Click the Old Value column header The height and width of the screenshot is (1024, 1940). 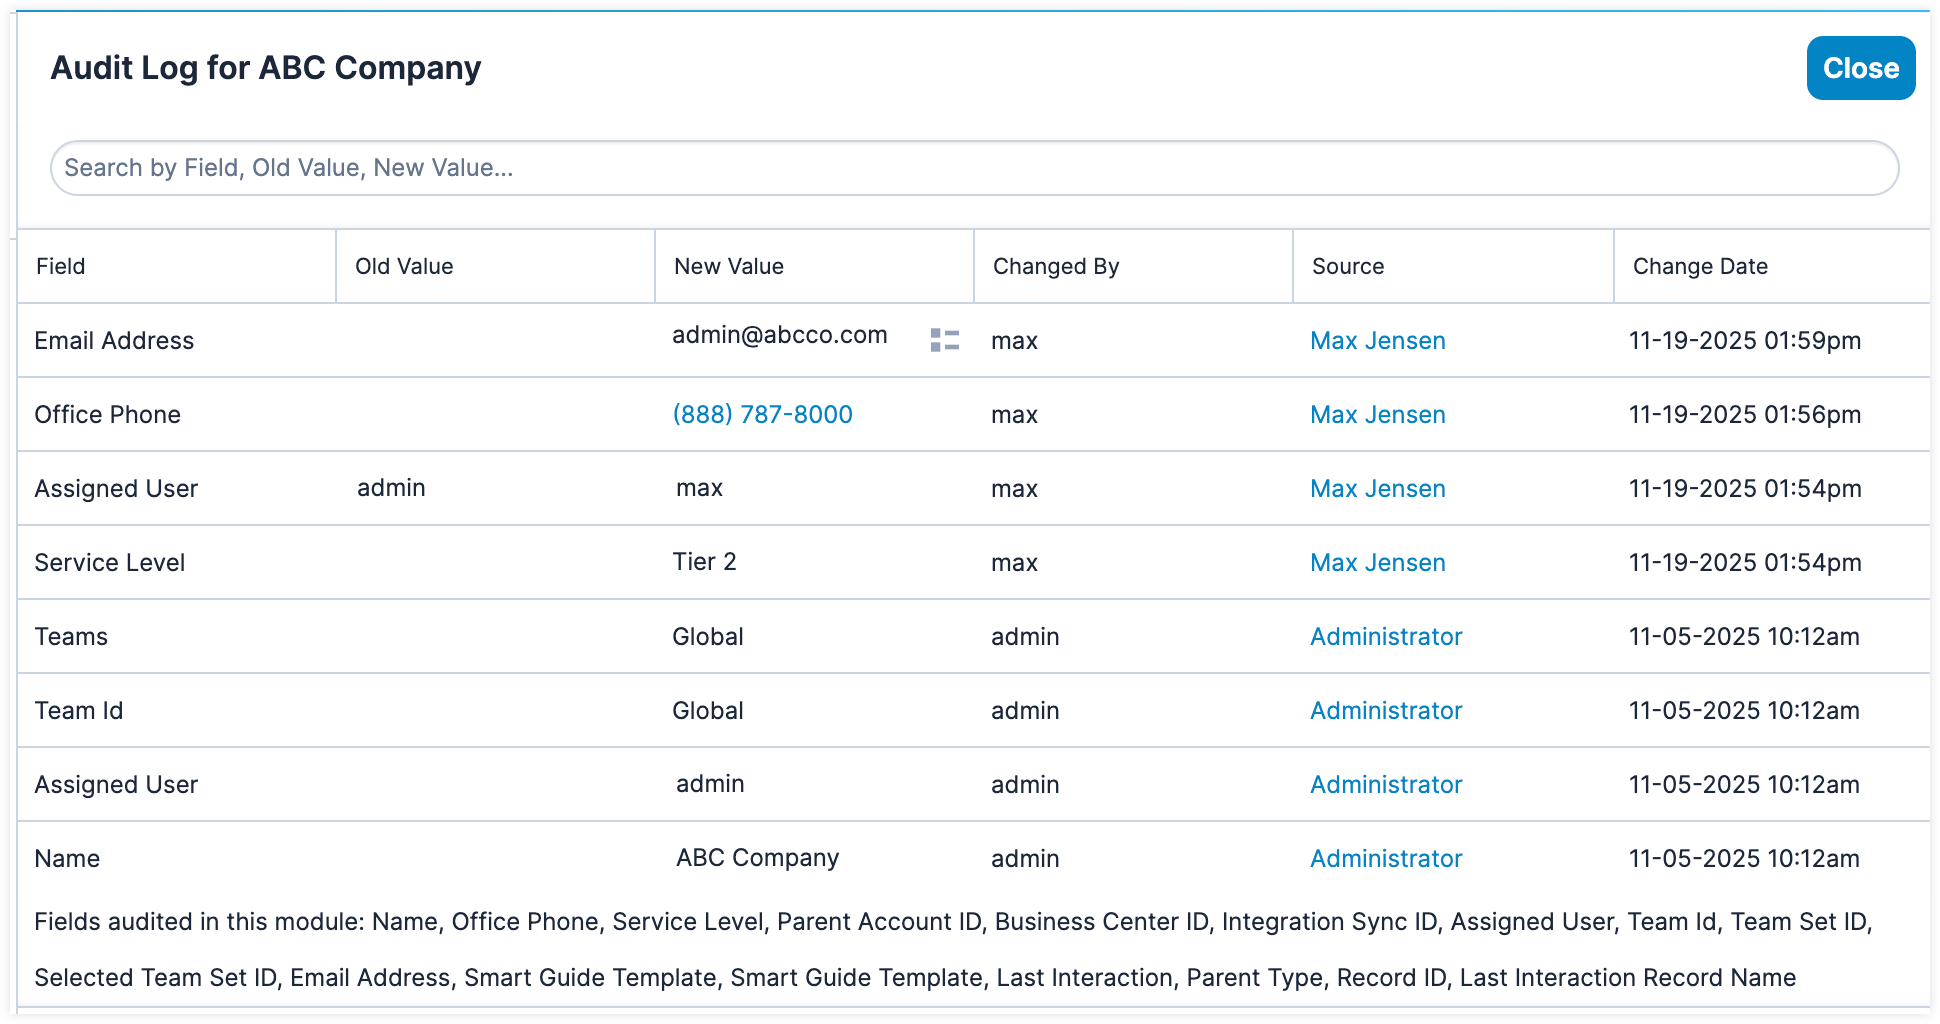(404, 266)
